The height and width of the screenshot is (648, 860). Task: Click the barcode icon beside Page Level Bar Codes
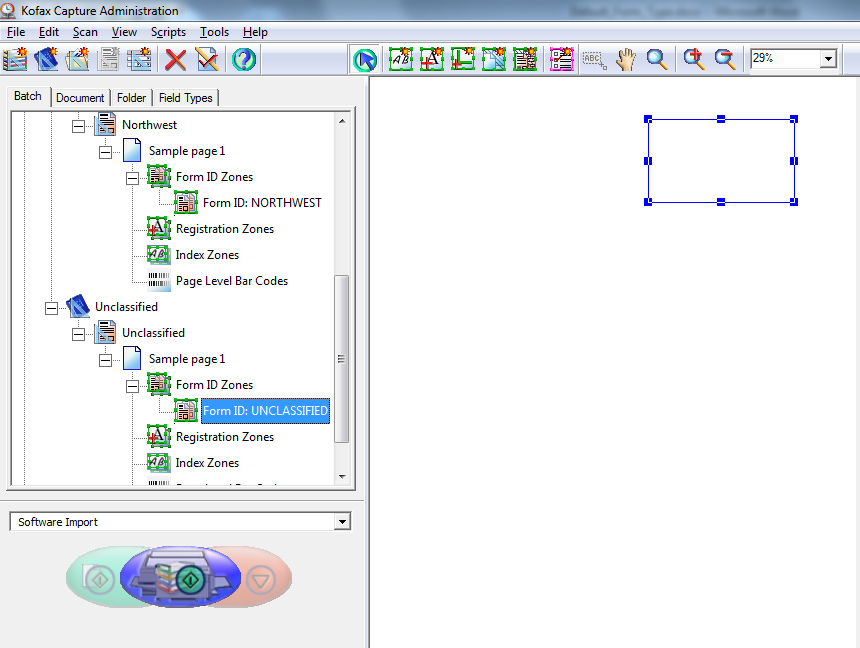point(159,280)
